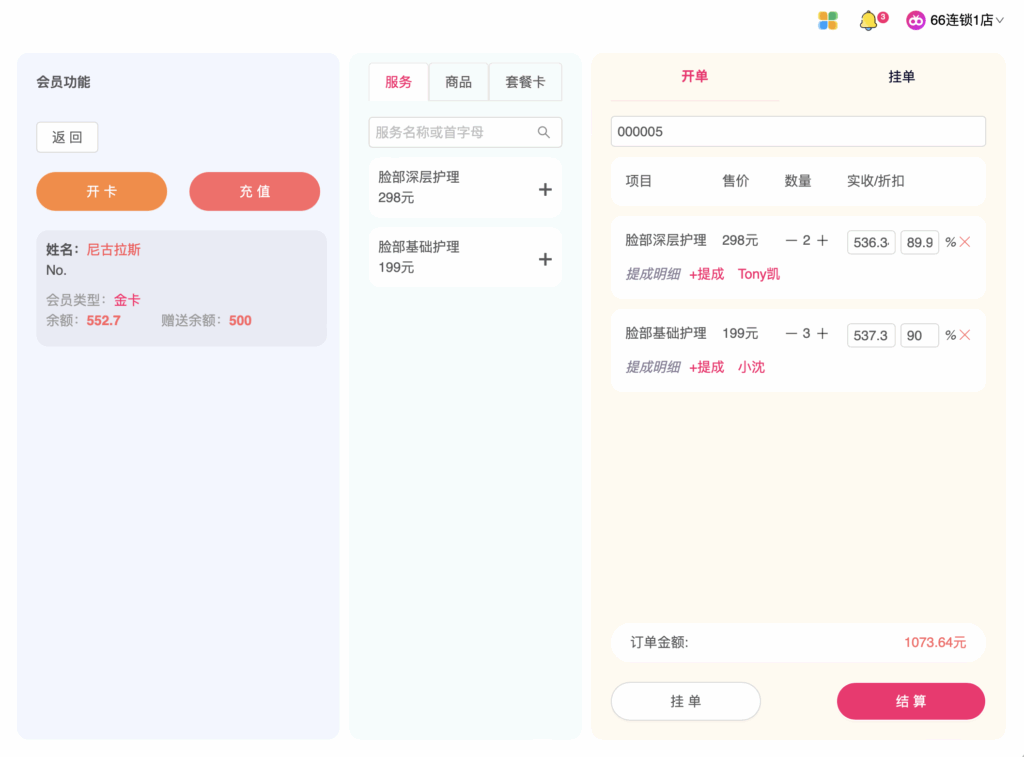Switch to the 套餐卡 tab

[x=525, y=82]
